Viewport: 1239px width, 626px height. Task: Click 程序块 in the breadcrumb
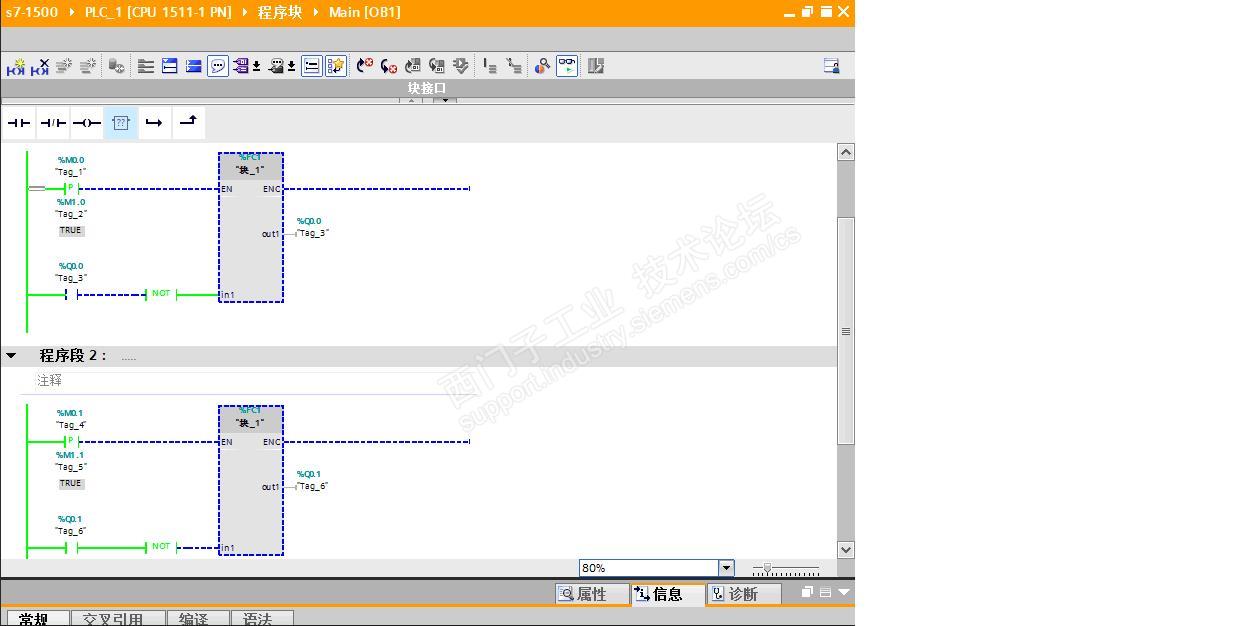click(279, 12)
